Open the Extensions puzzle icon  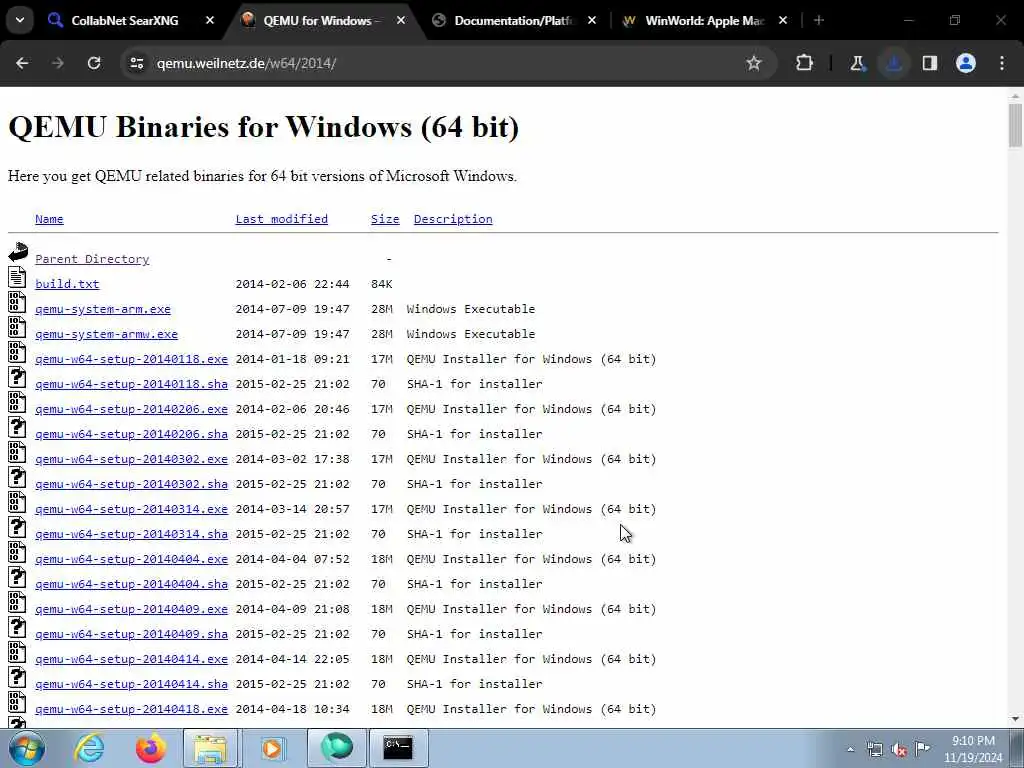click(805, 63)
